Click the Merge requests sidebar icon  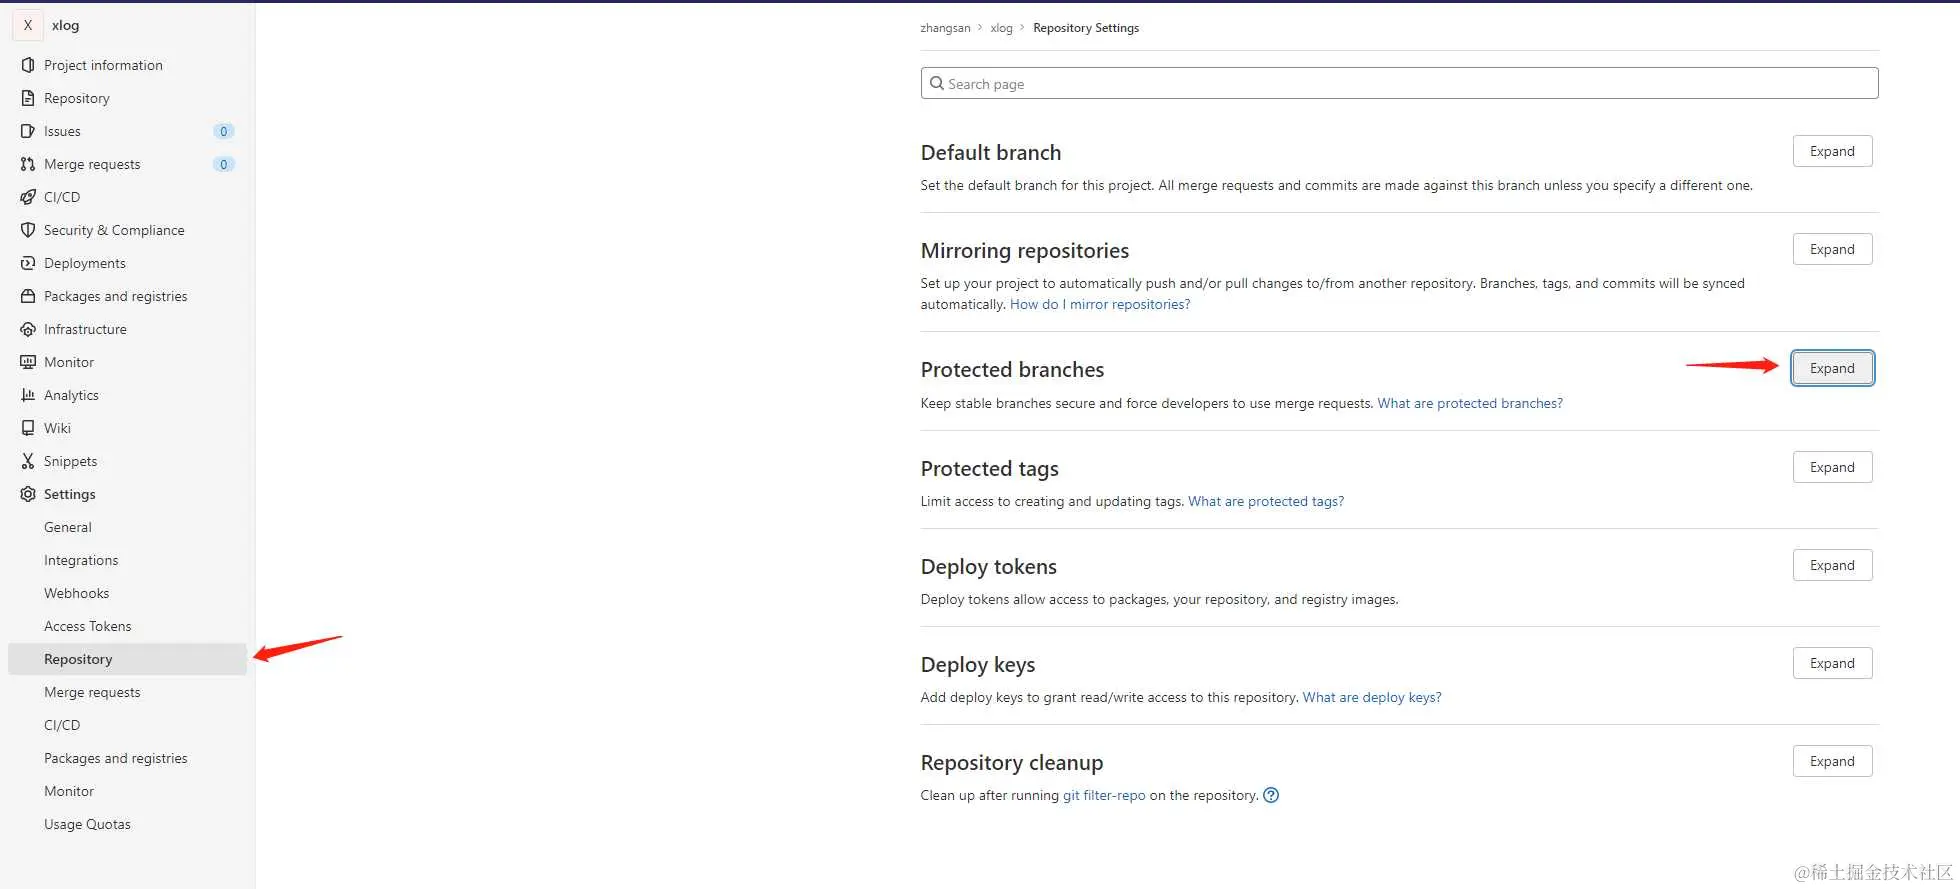[28, 164]
